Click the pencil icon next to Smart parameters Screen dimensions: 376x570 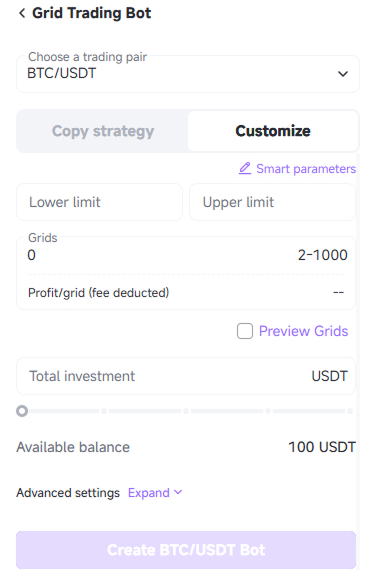245,169
